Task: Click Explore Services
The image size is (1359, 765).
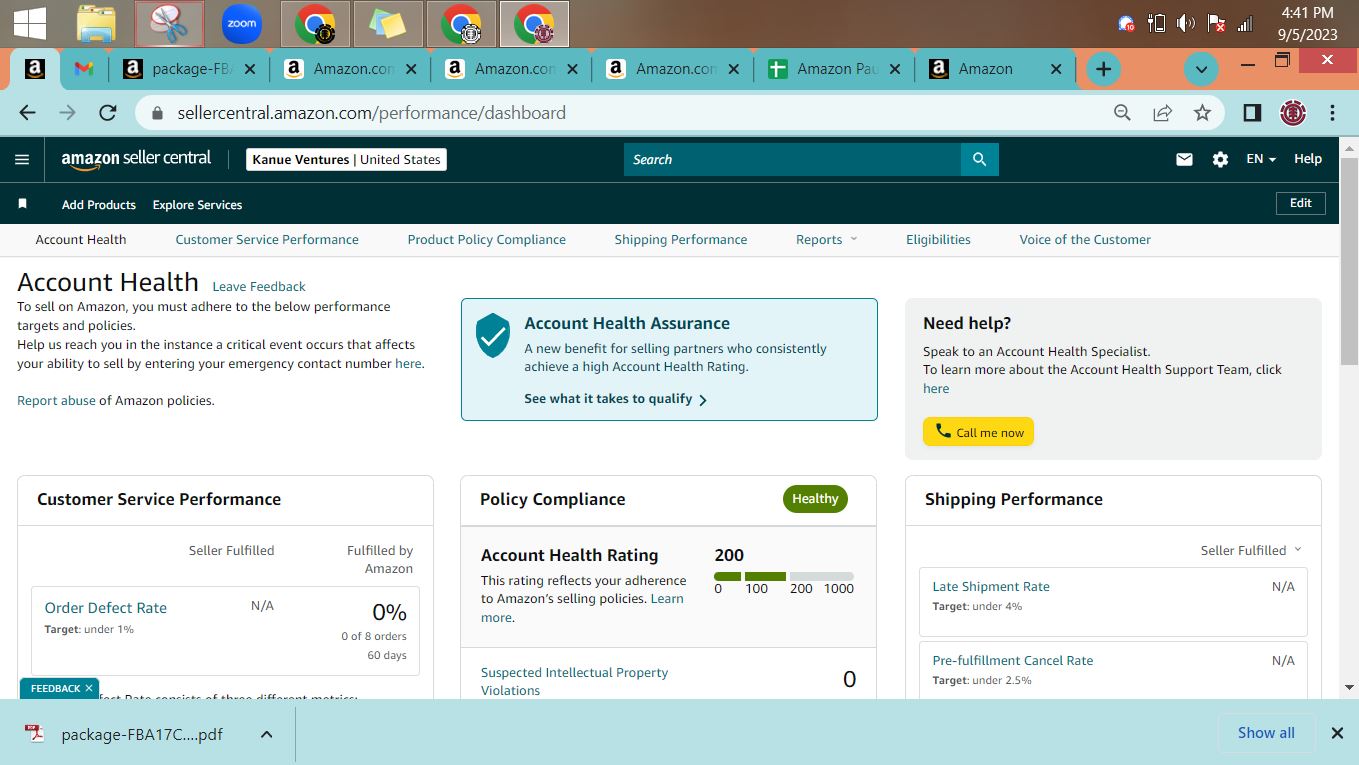Action: (197, 204)
